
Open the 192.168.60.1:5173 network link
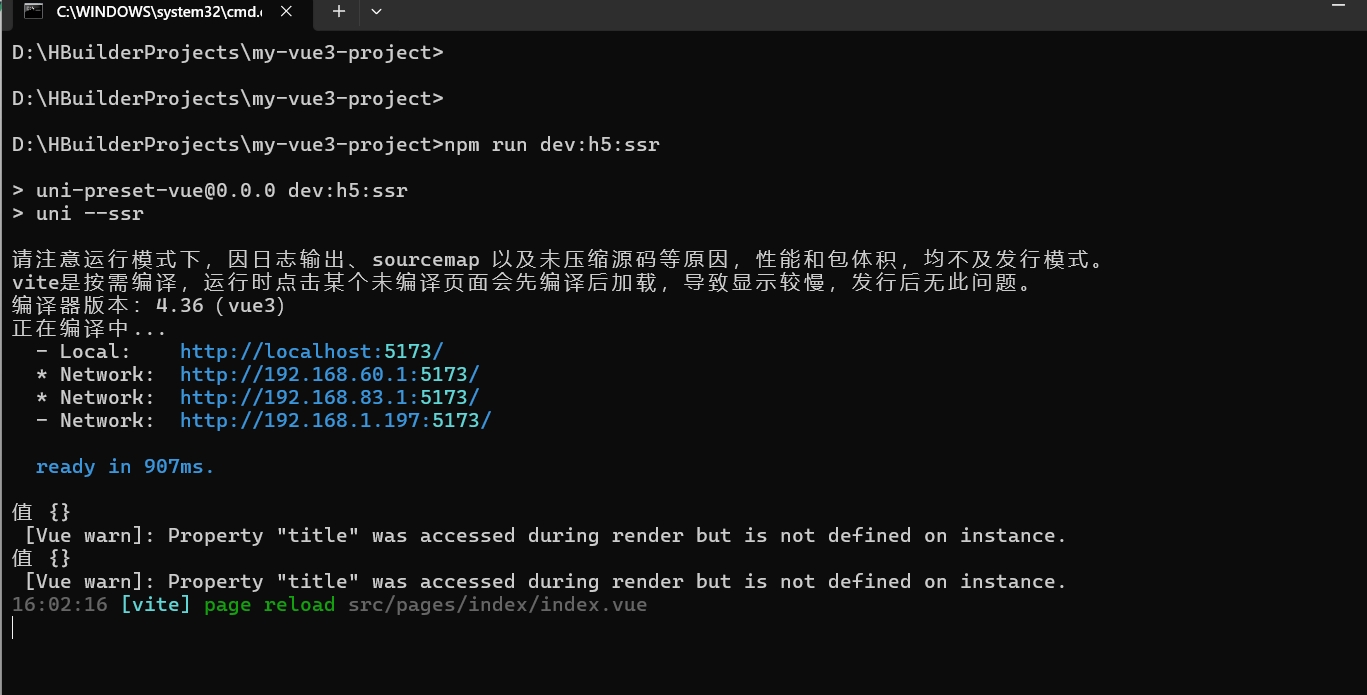tap(329, 375)
